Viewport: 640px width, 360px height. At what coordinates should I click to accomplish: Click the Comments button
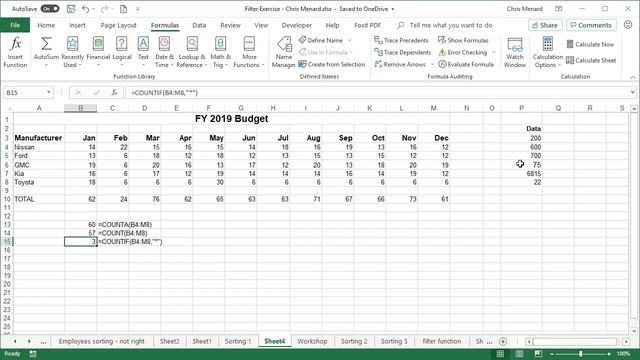click(591, 25)
